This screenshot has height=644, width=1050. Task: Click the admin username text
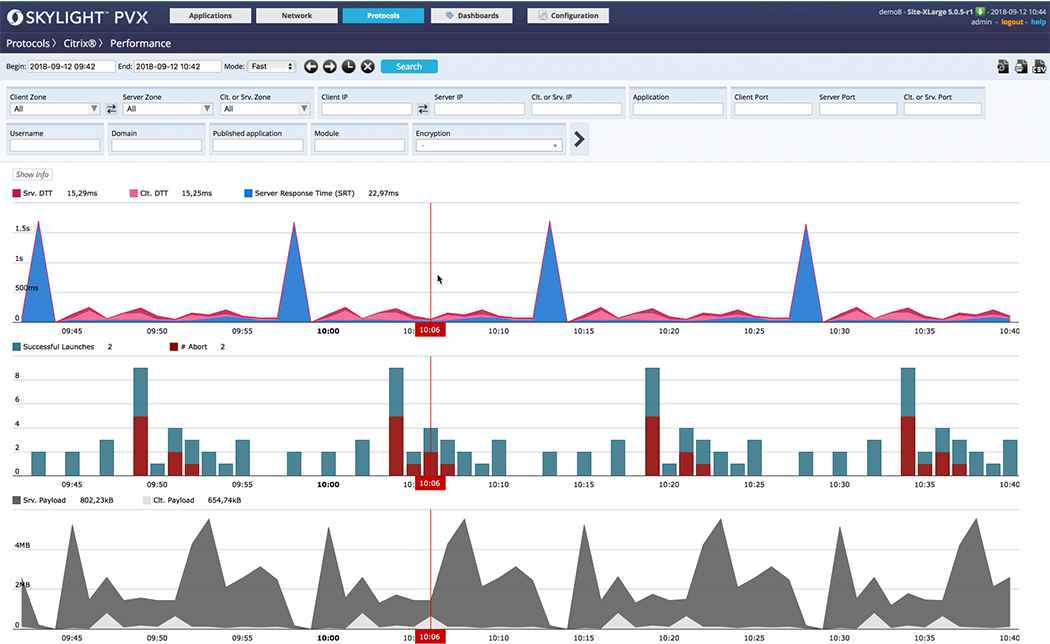(x=981, y=22)
